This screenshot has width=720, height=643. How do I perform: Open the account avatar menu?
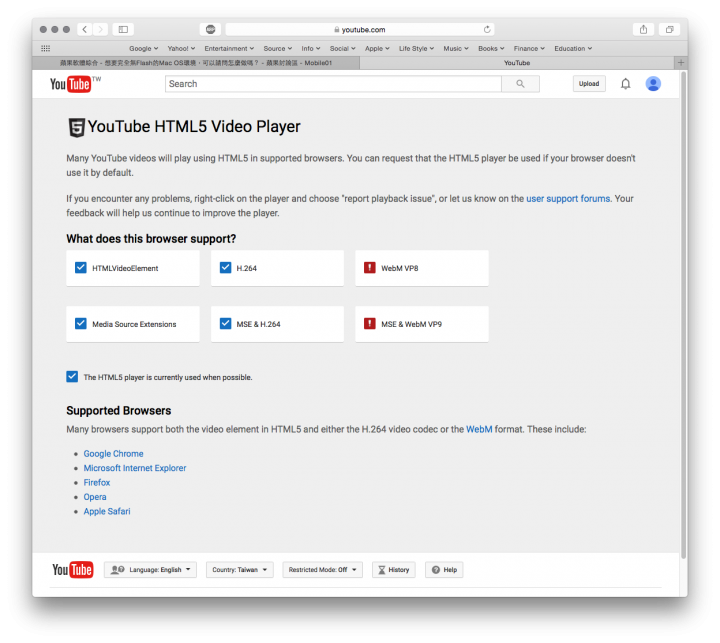point(653,84)
